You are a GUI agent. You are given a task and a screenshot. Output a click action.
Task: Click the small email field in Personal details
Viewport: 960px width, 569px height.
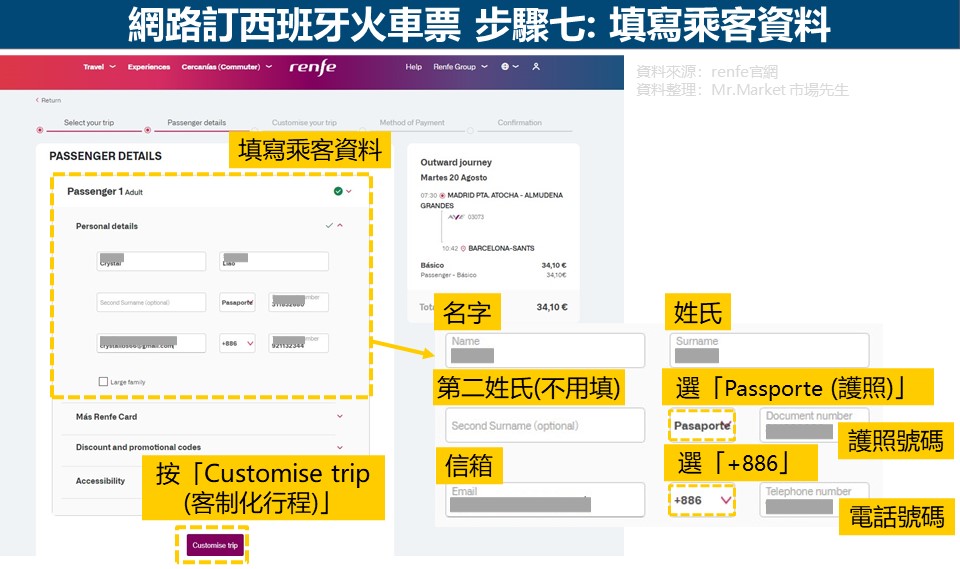[x=151, y=343]
